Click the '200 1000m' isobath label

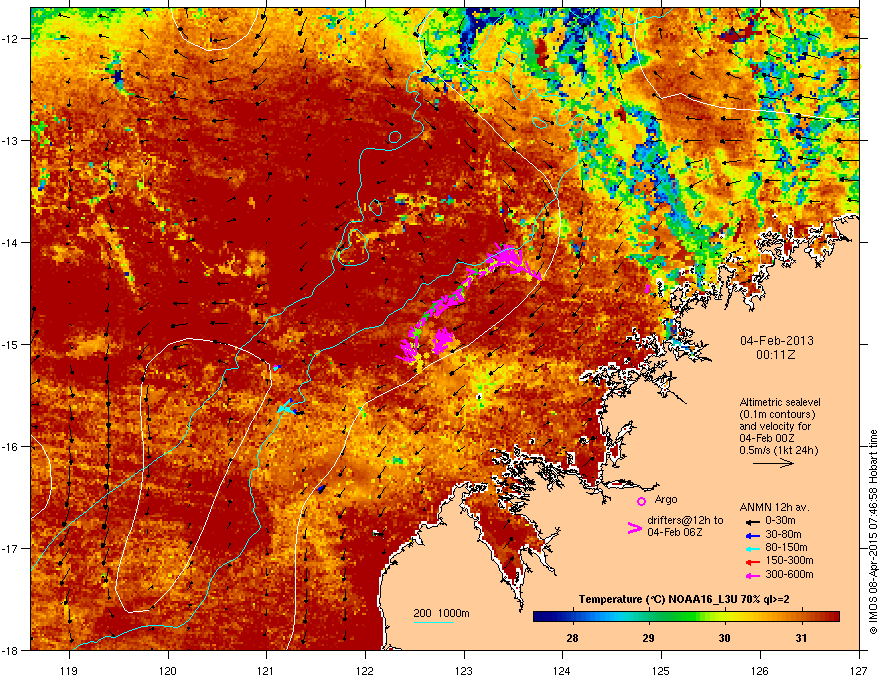[x=441, y=613]
